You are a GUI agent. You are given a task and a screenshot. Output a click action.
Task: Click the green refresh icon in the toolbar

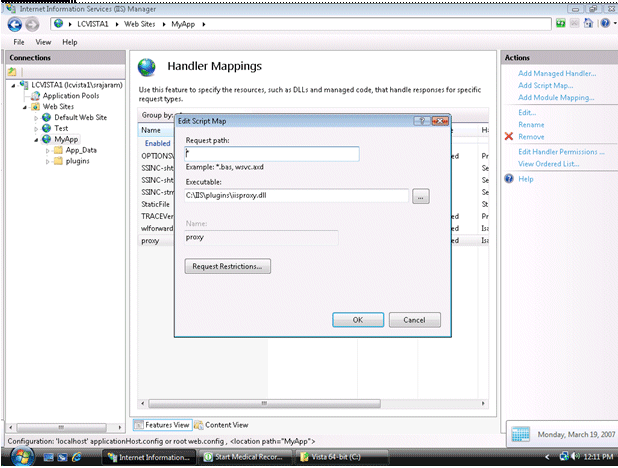point(560,24)
